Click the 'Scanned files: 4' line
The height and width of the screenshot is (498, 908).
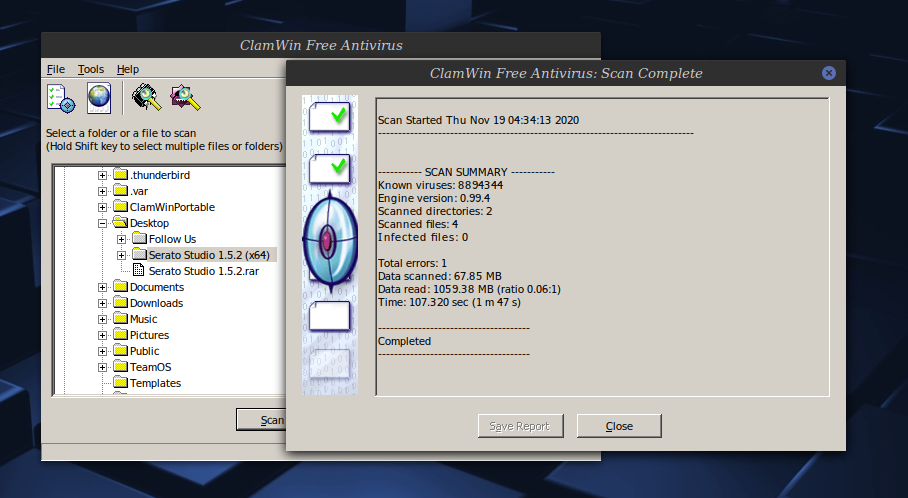coord(418,224)
